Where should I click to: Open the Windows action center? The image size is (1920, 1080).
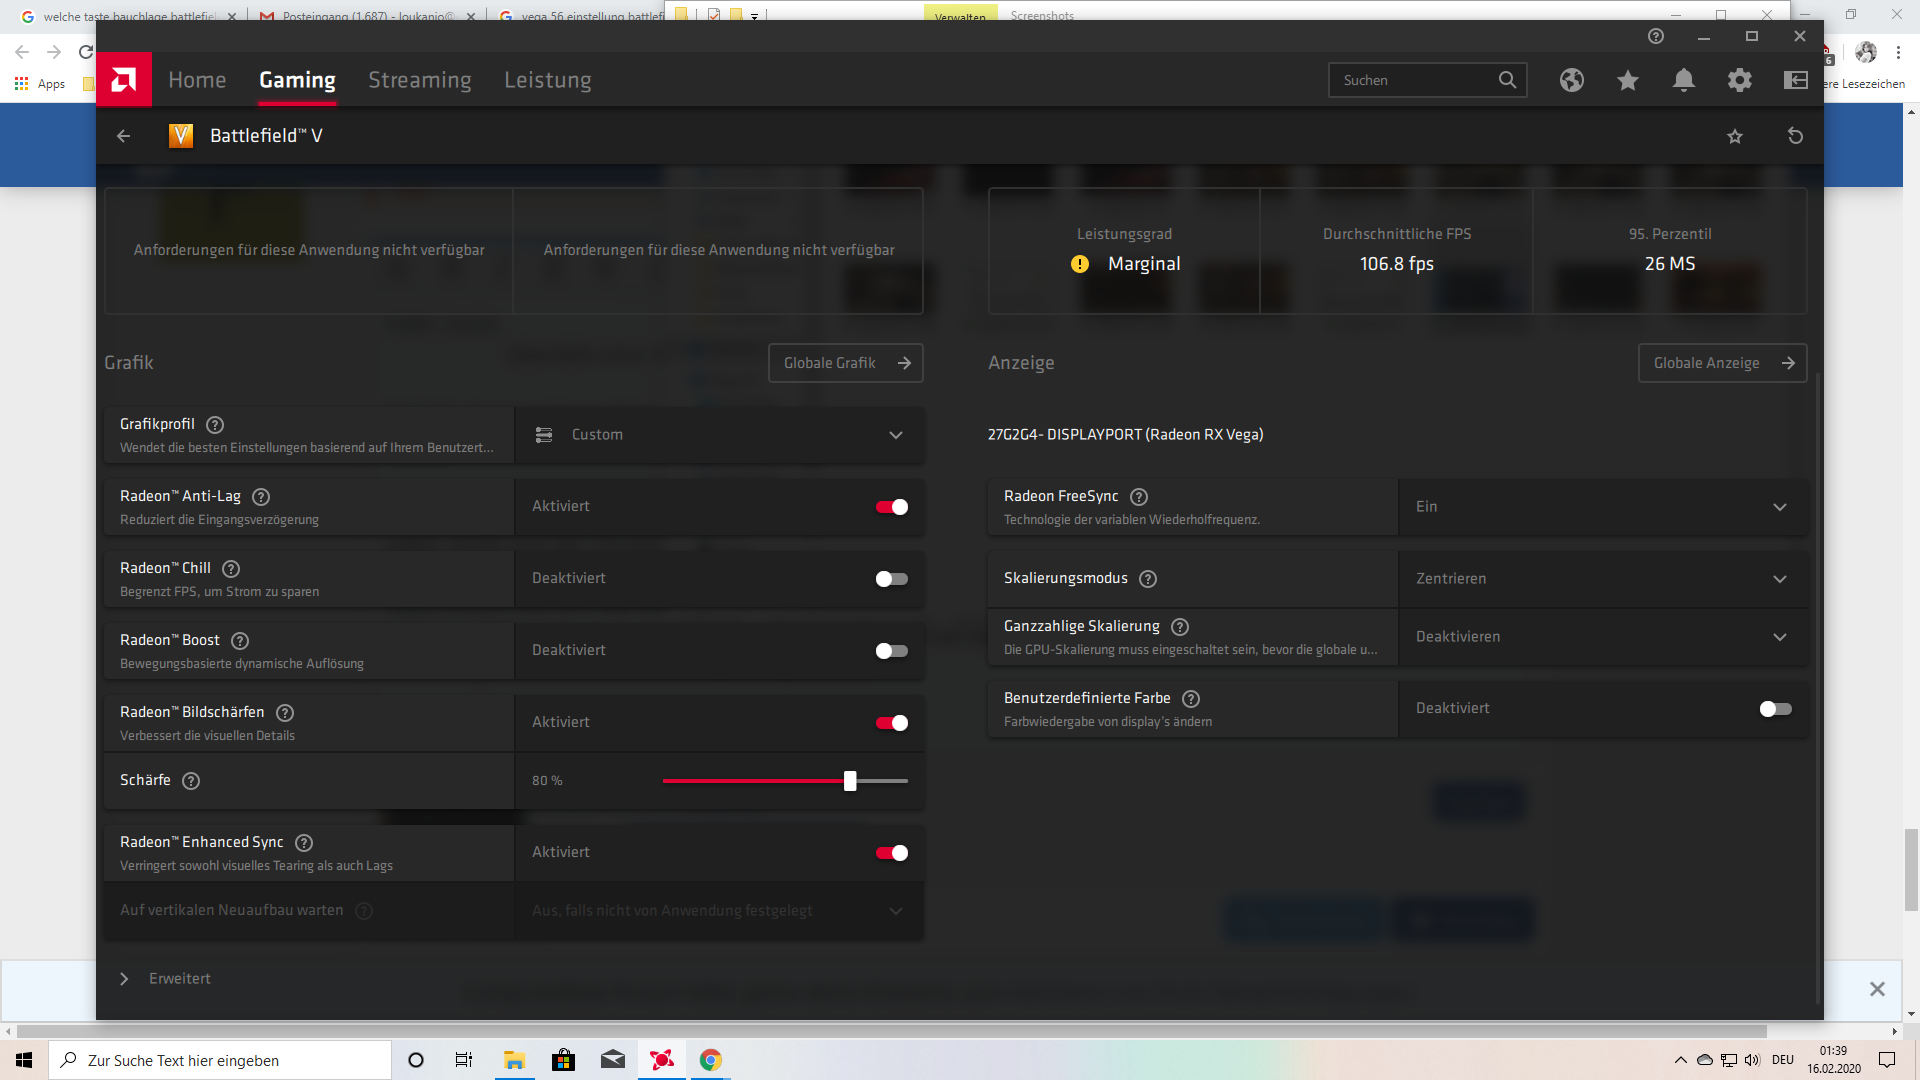pos(1887,1060)
